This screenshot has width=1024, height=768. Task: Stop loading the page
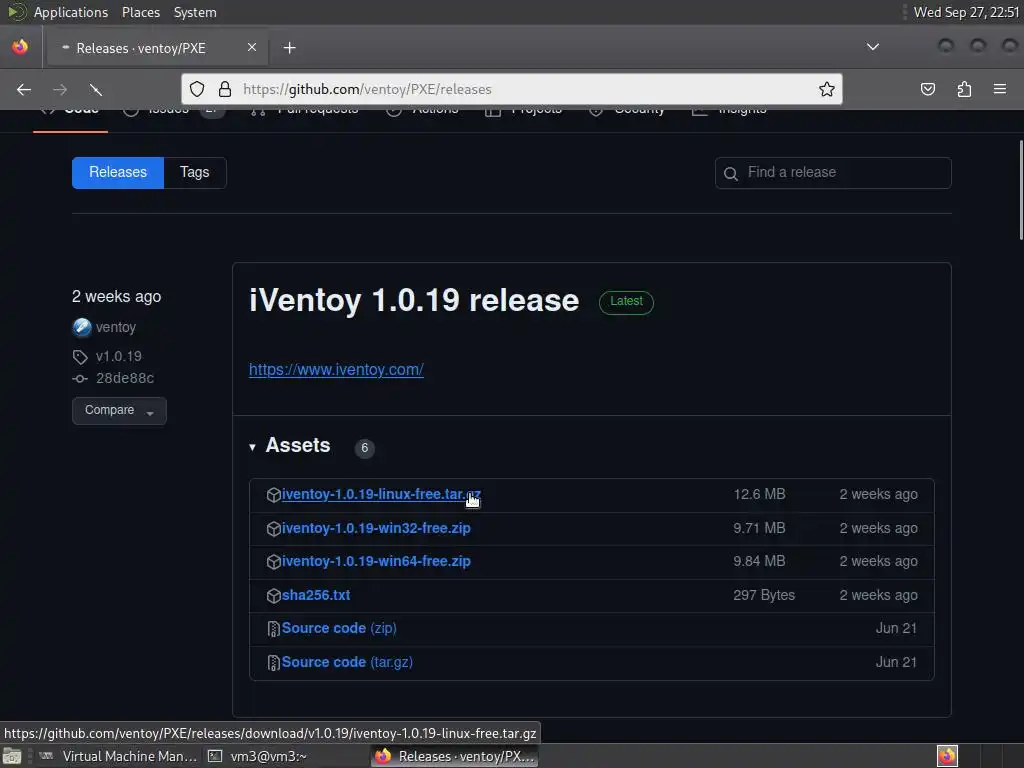point(95,89)
